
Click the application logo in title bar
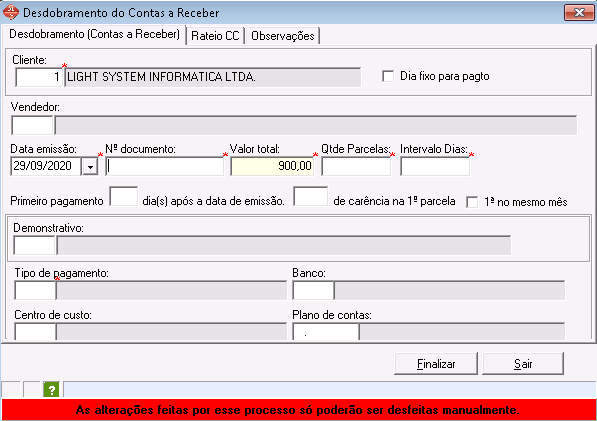(11, 12)
